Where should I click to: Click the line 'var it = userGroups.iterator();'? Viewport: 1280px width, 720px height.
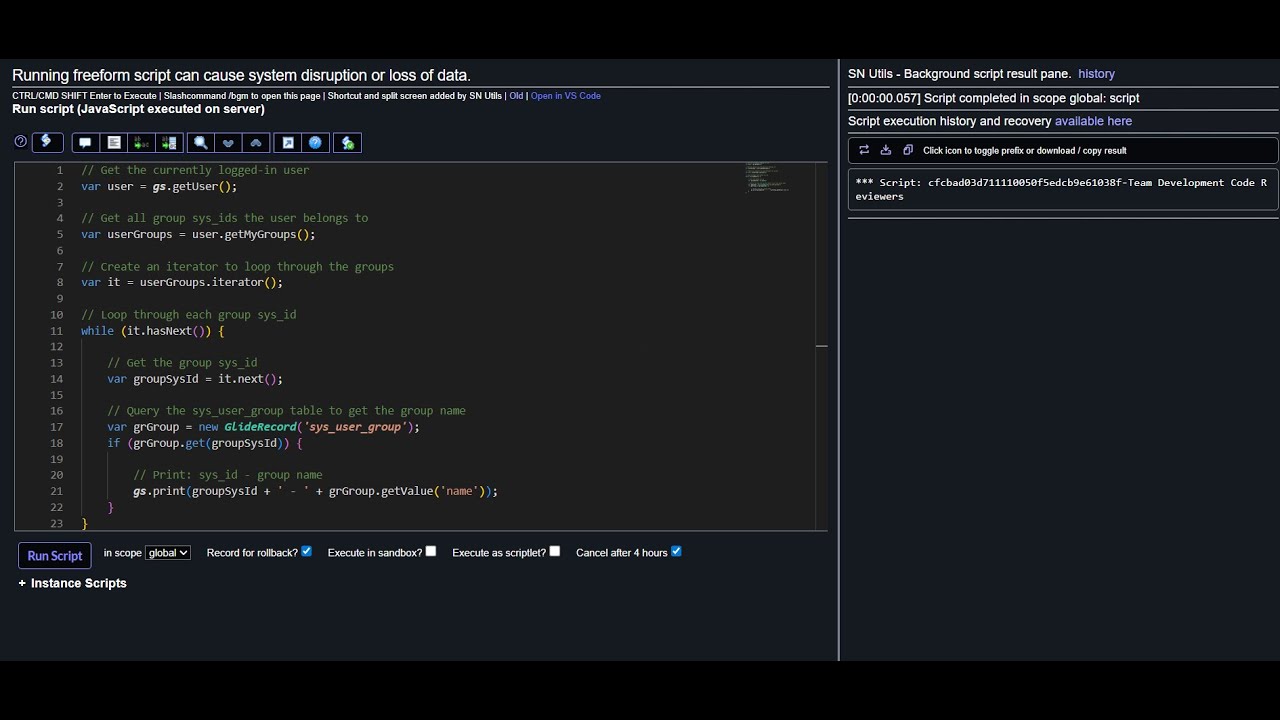point(182,282)
